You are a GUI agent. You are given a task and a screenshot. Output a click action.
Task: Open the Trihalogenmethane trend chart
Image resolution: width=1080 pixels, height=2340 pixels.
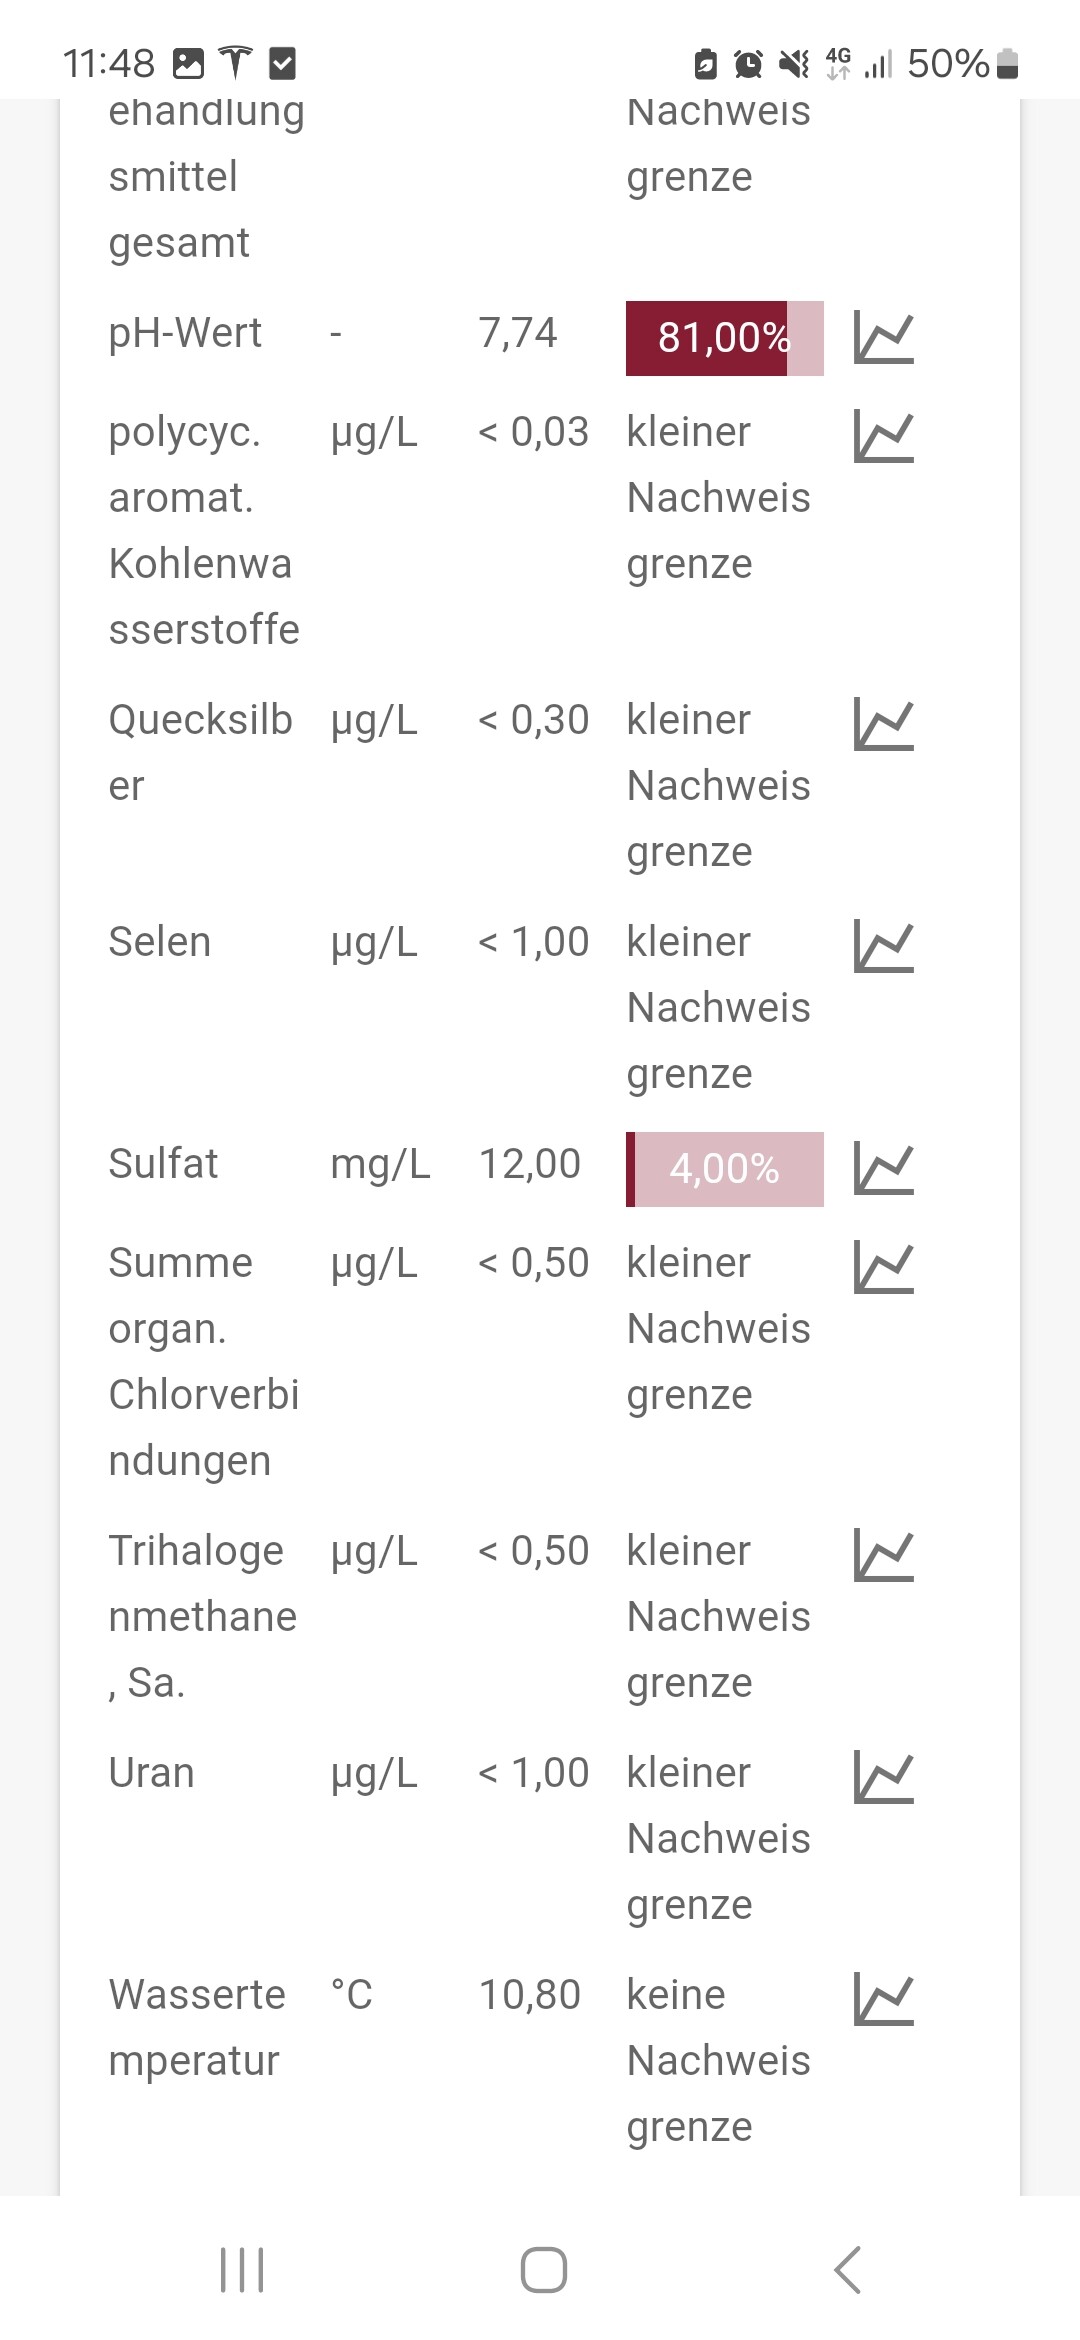884,1556
